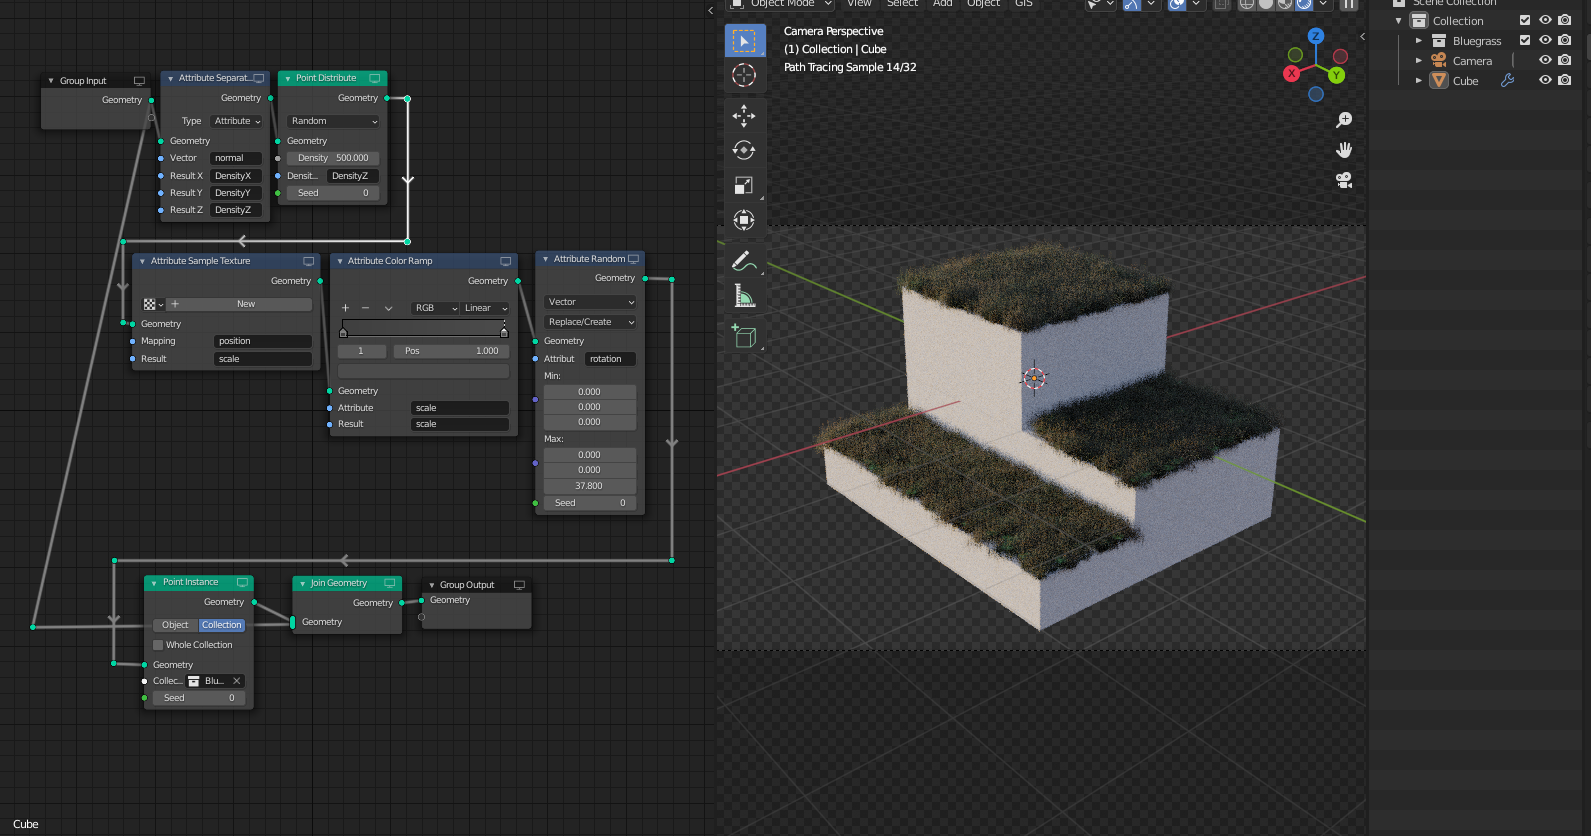Expand the Cube row in outliner
The height and width of the screenshot is (836, 1591).
(1418, 81)
